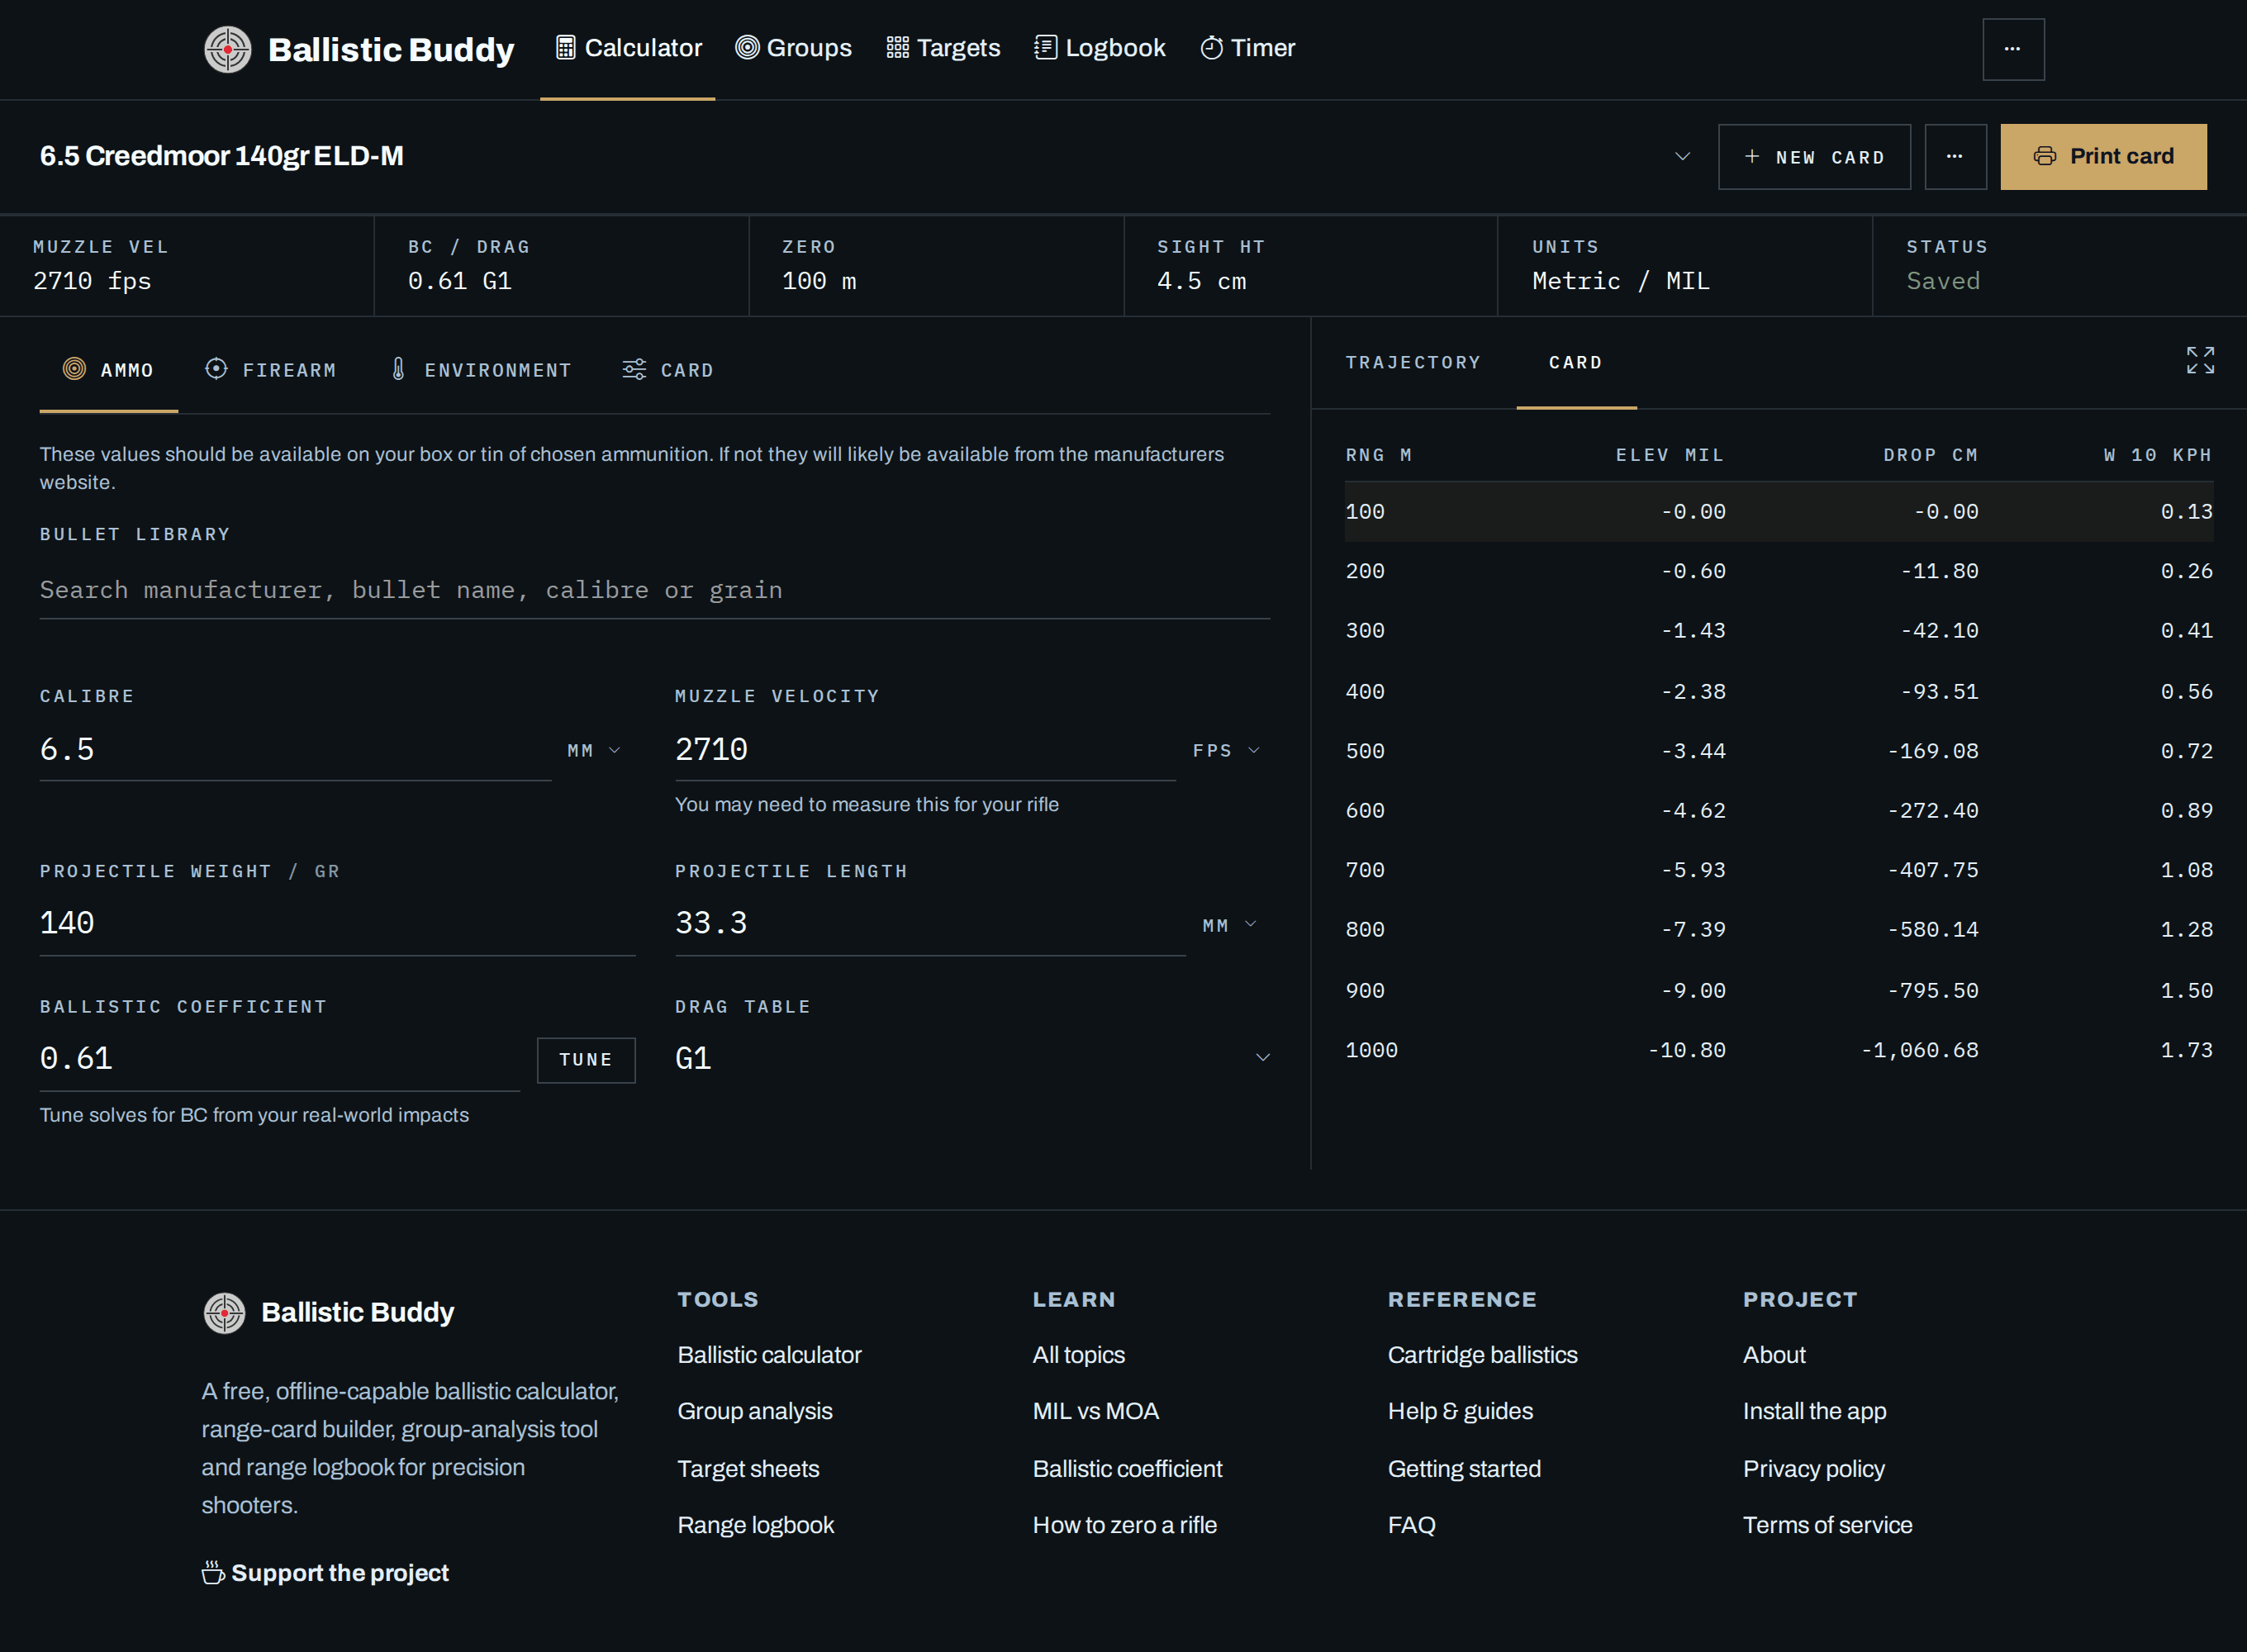Open the Targets page
This screenshot has height=1652, width=2247.
coord(943,48)
